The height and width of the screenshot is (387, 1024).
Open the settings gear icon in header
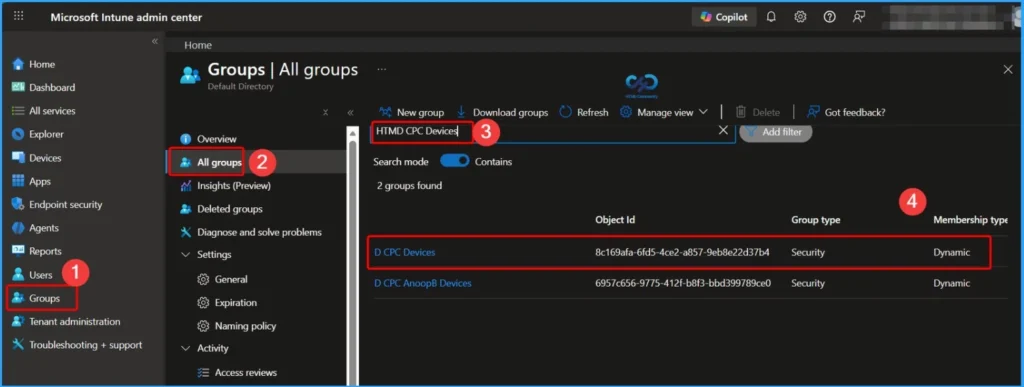coord(800,17)
